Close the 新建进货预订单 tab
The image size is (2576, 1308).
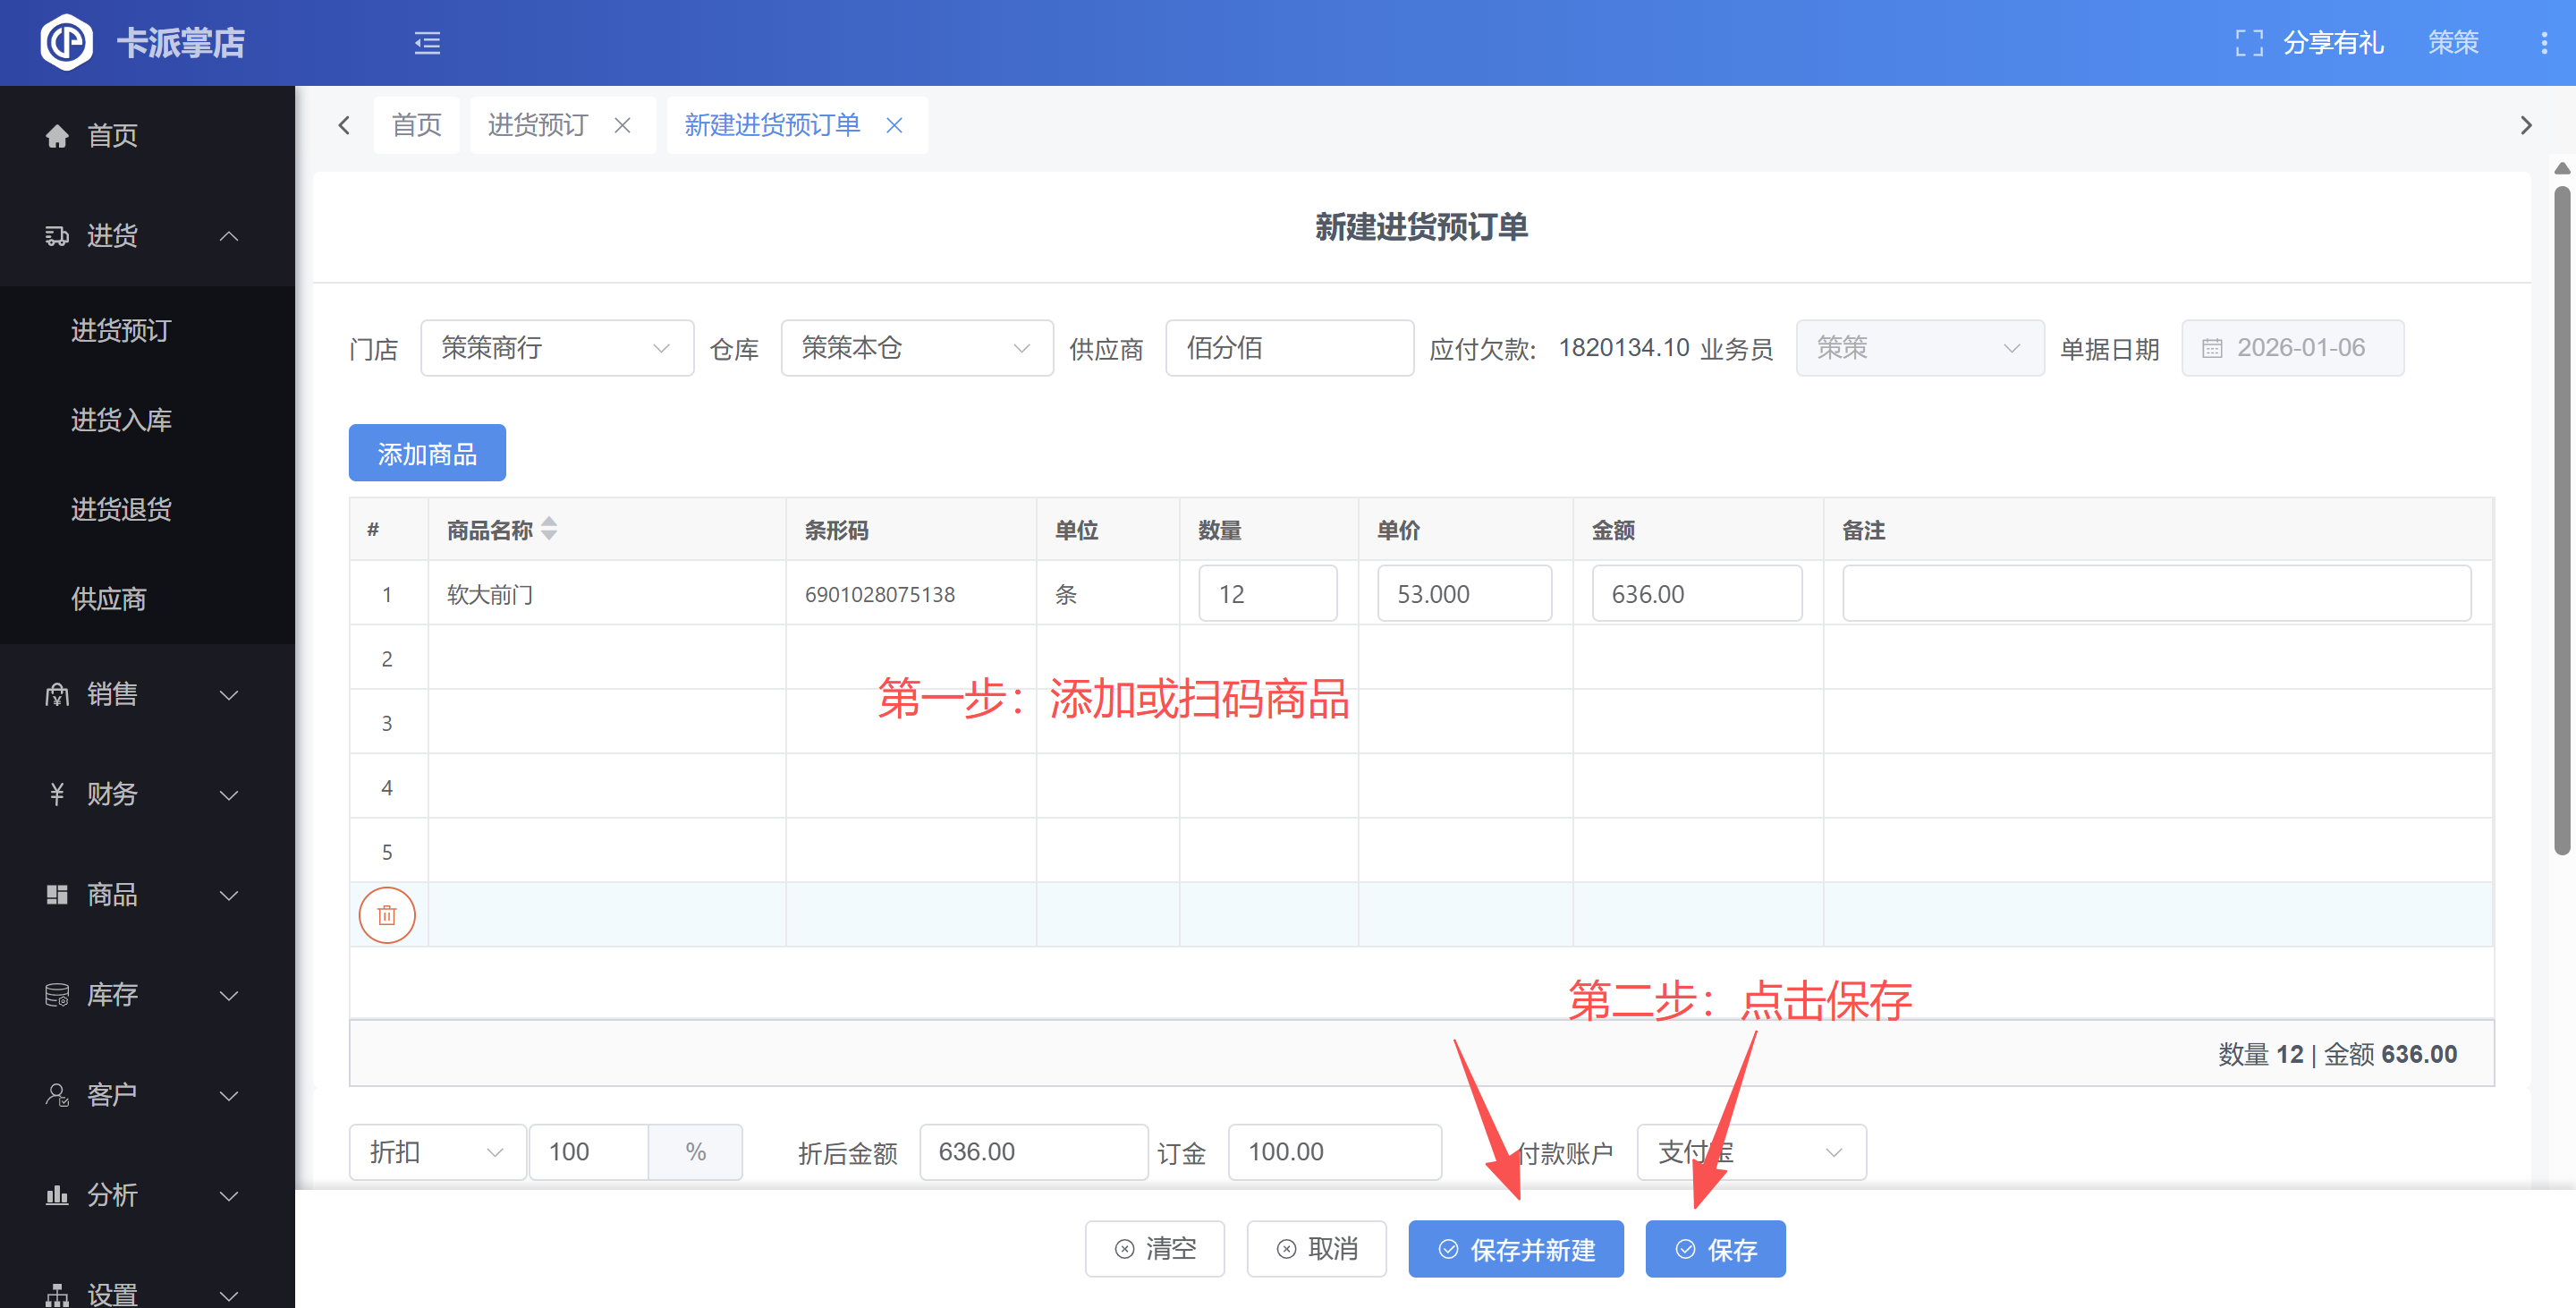click(894, 125)
